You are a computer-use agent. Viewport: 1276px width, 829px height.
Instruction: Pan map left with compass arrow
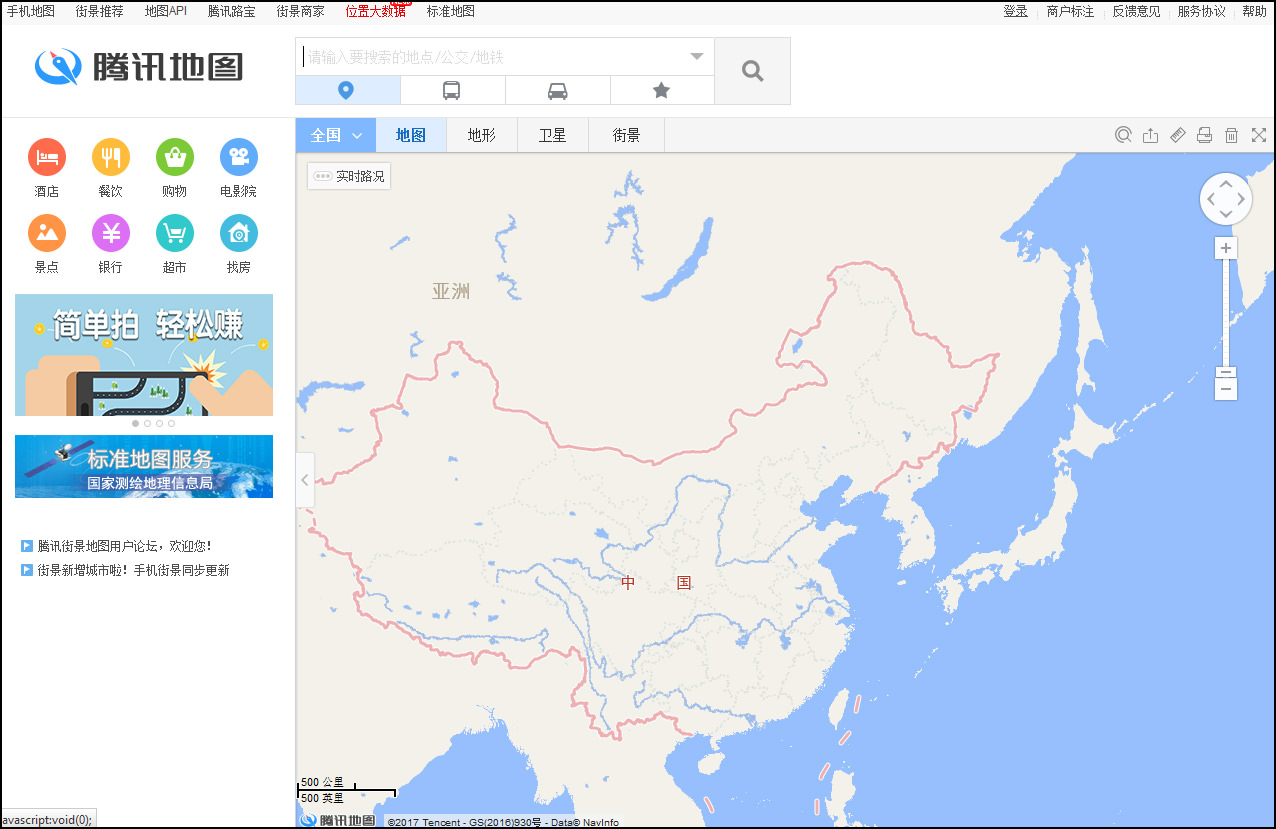[1210, 199]
